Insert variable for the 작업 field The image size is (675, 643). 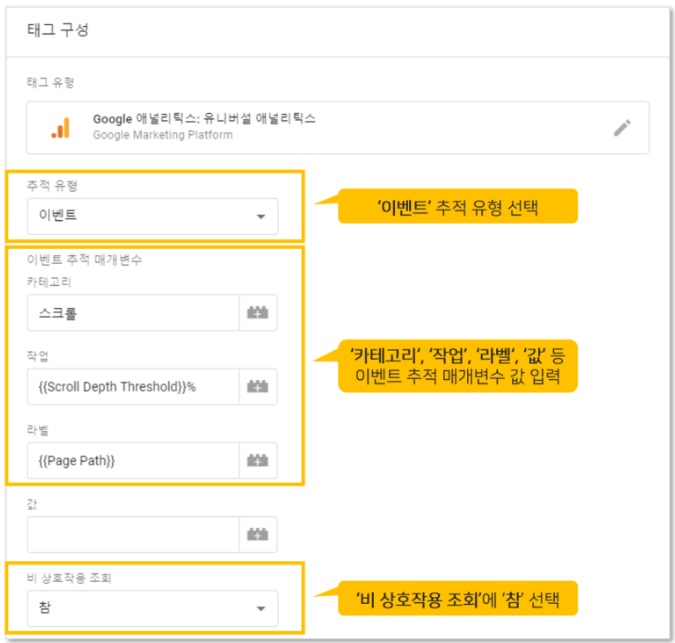coord(258,386)
